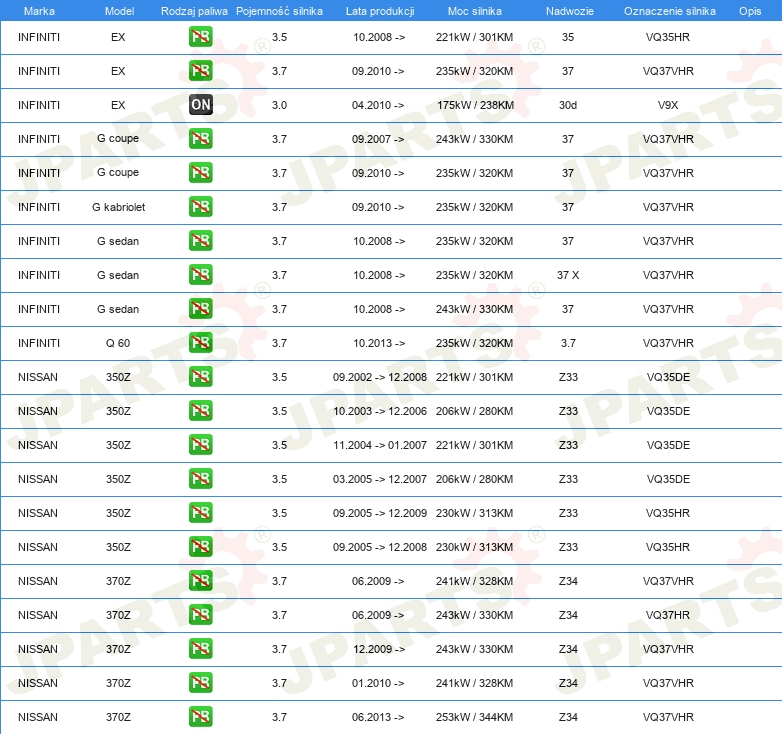This screenshot has height=734, width=782.
Task: Select the 30d body cell
Action: tap(568, 105)
